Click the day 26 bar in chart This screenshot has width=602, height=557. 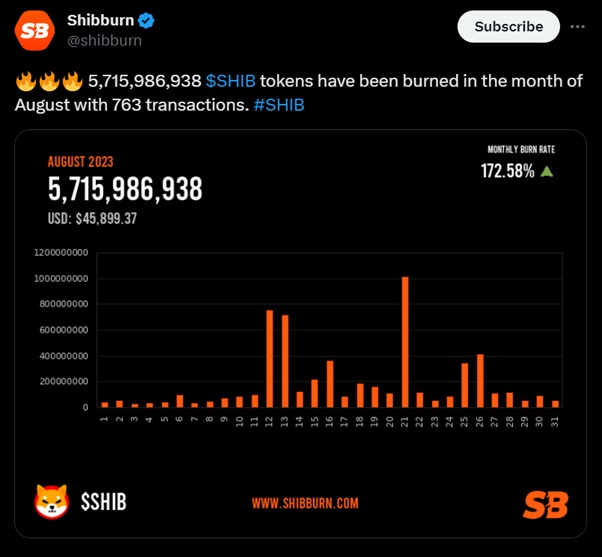coord(480,380)
